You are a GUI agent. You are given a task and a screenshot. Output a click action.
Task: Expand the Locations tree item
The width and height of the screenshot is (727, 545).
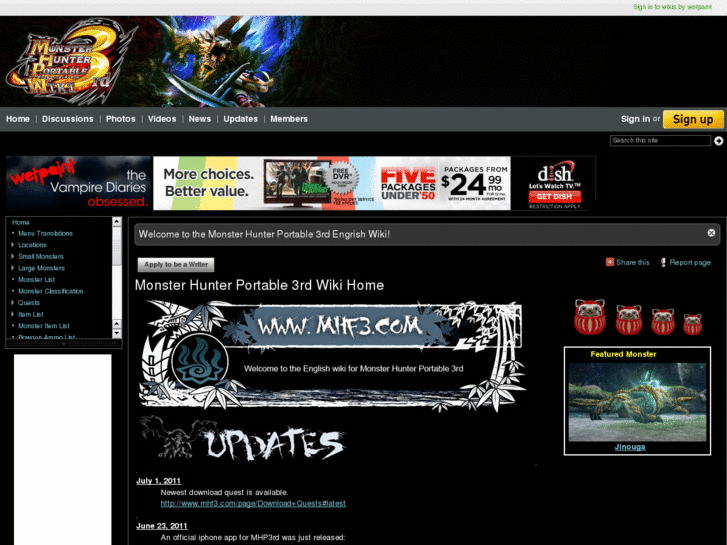(13, 244)
